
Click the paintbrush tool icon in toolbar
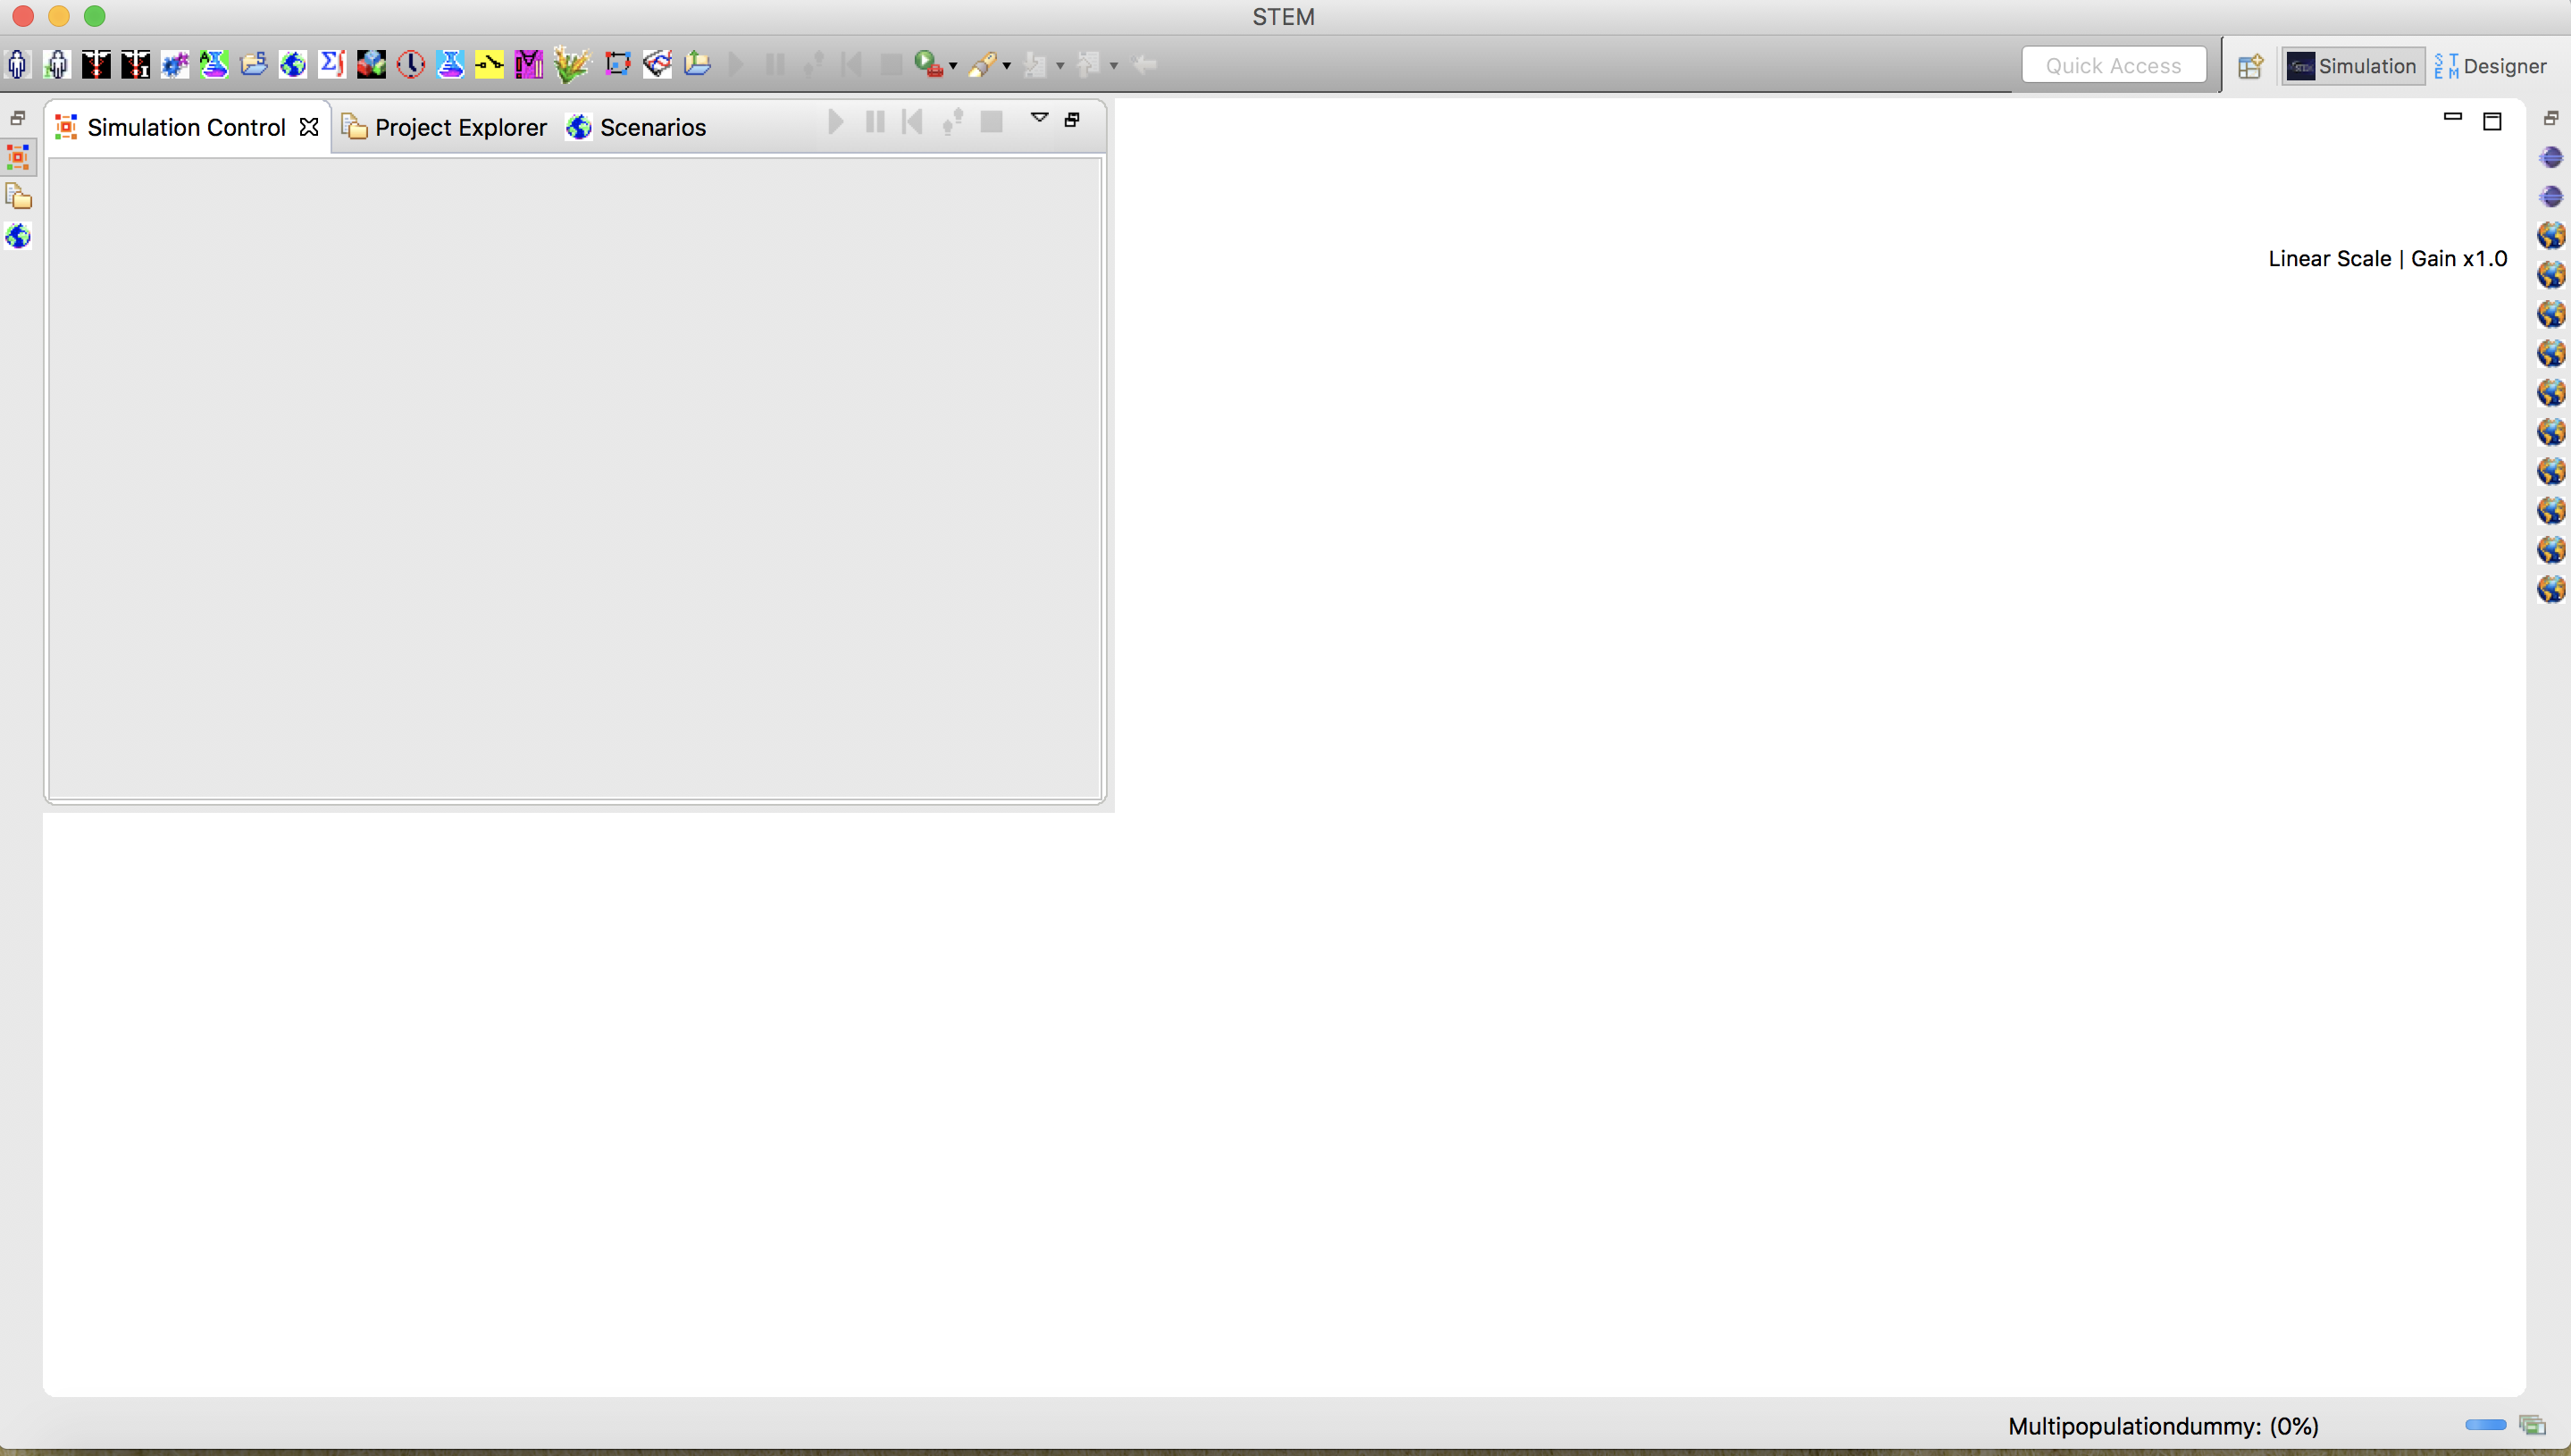(x=984, y=65)
